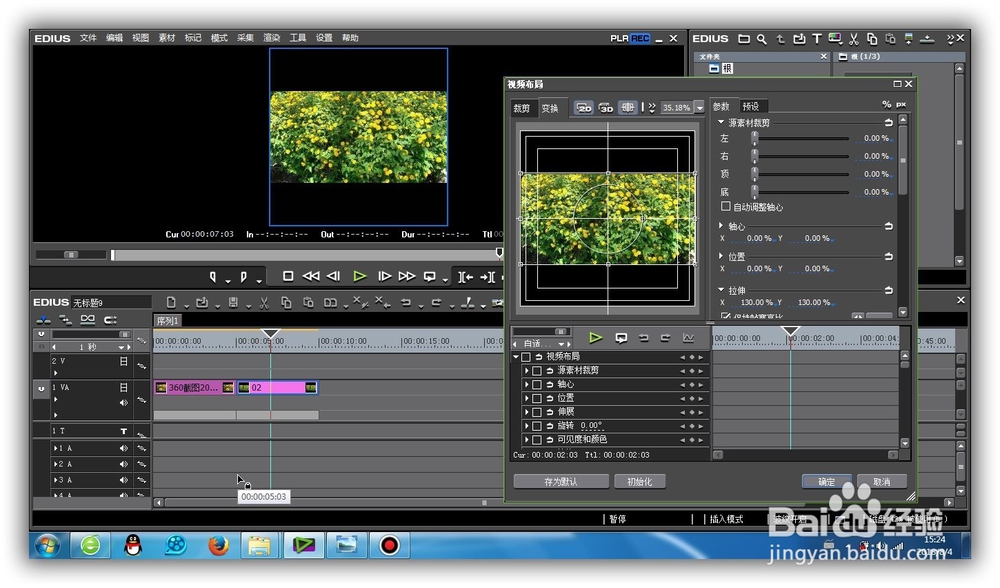Open the 素材 menu

click(166, 38)
